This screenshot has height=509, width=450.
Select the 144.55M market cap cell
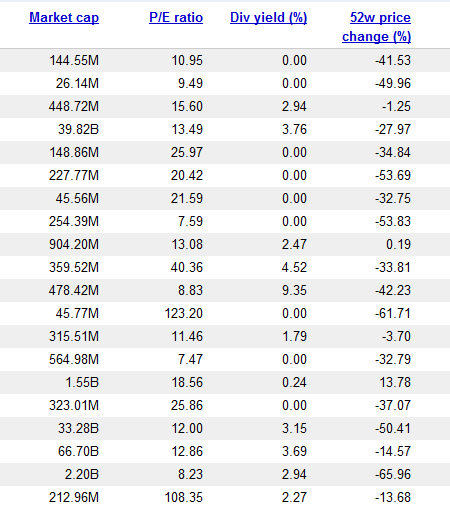pos(74,60)
